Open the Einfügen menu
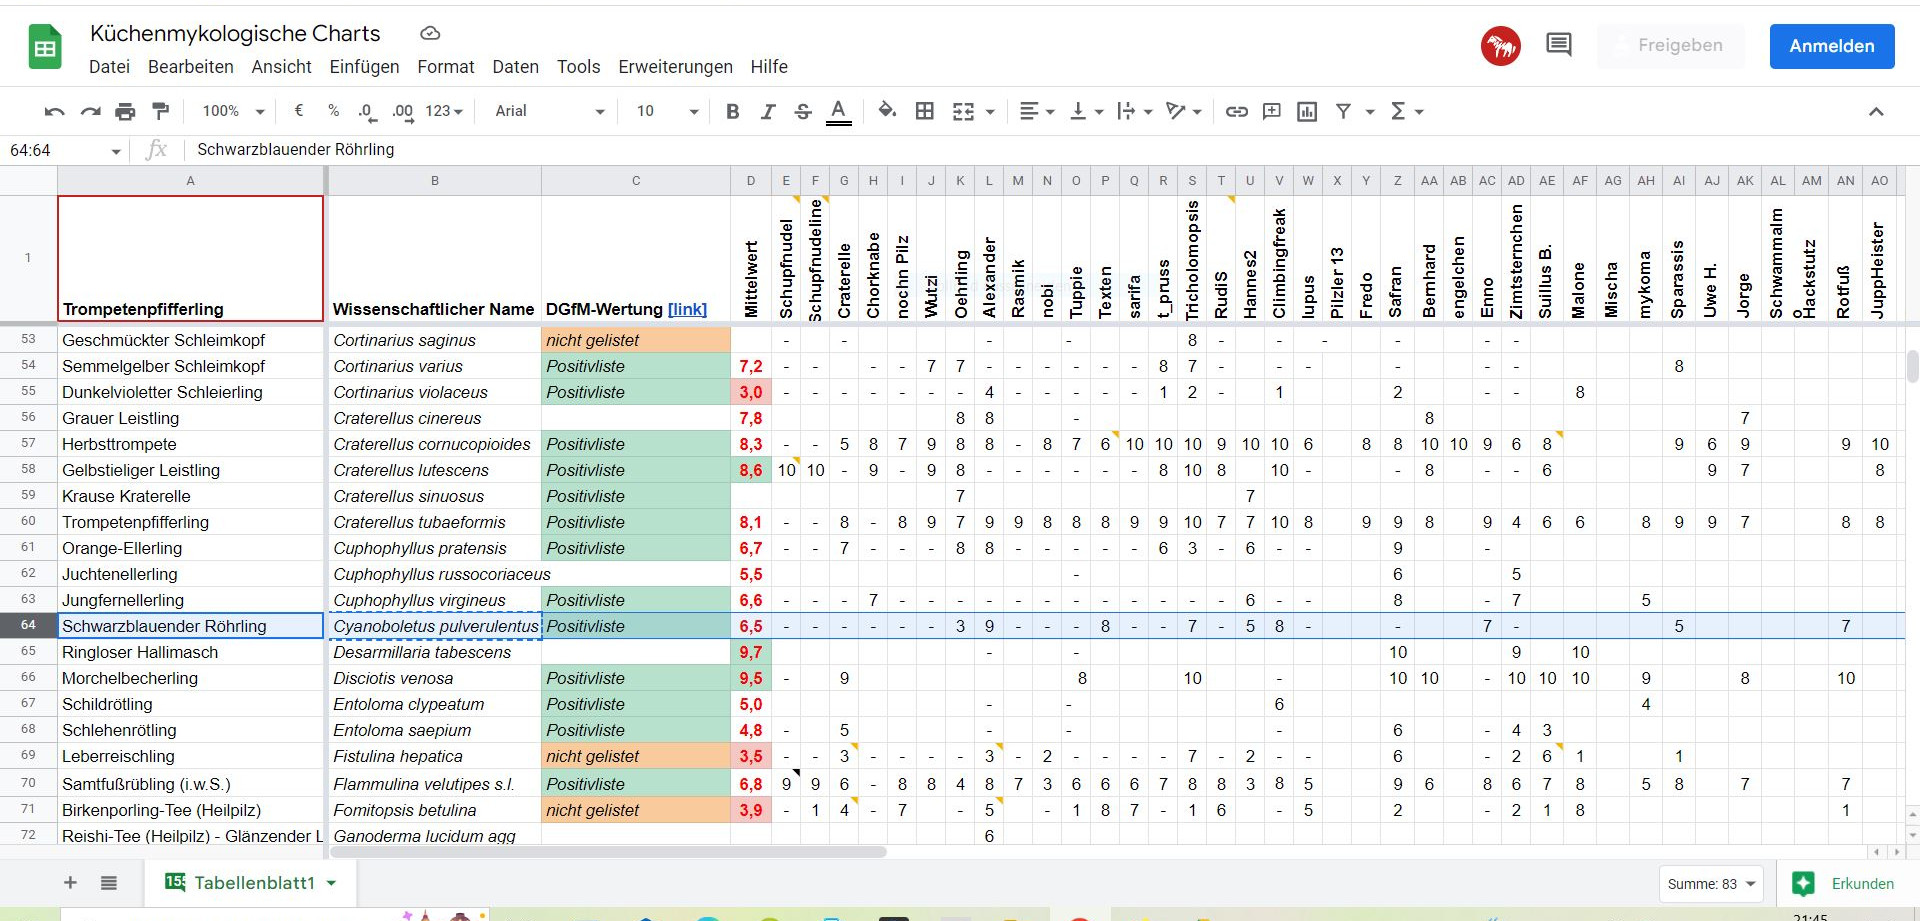Viewport: 1920px width, 921px height. tap(364, 67)
